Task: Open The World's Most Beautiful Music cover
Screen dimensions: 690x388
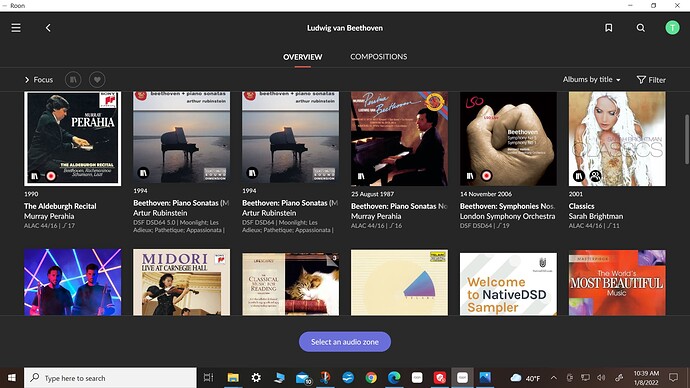Action: pyautogui.click(x=617, y=282)
